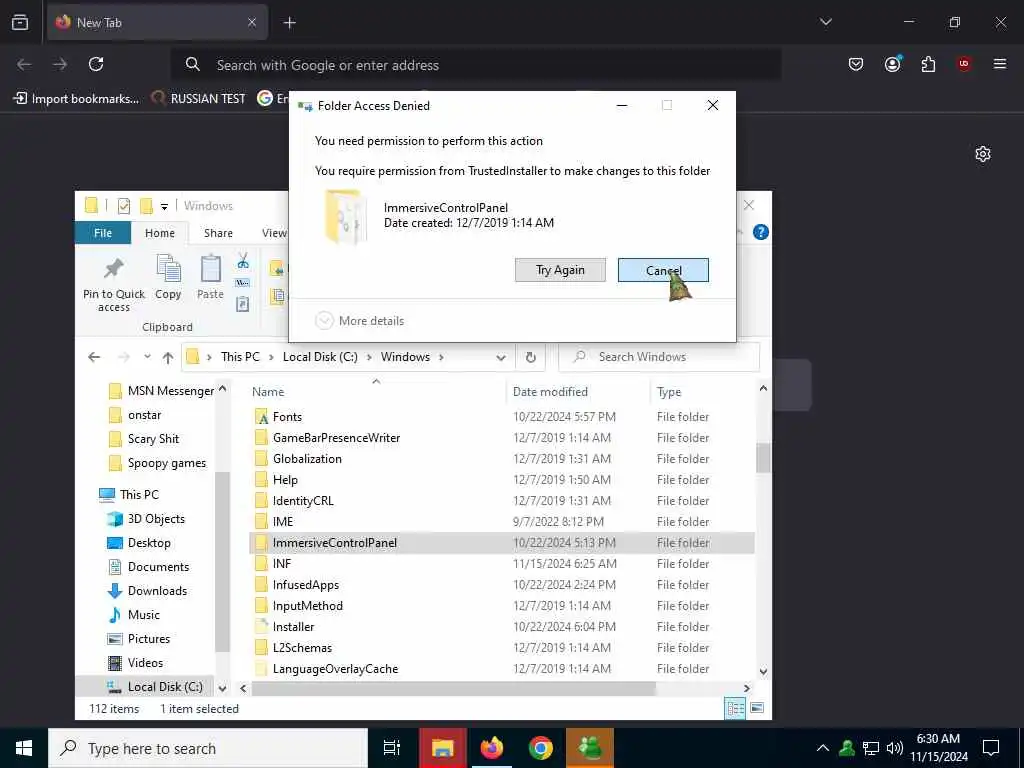Viewport: 1024px width, 768px height.
Task: Cancel the Folder Access Denied dialog
Action: (663, 270)
